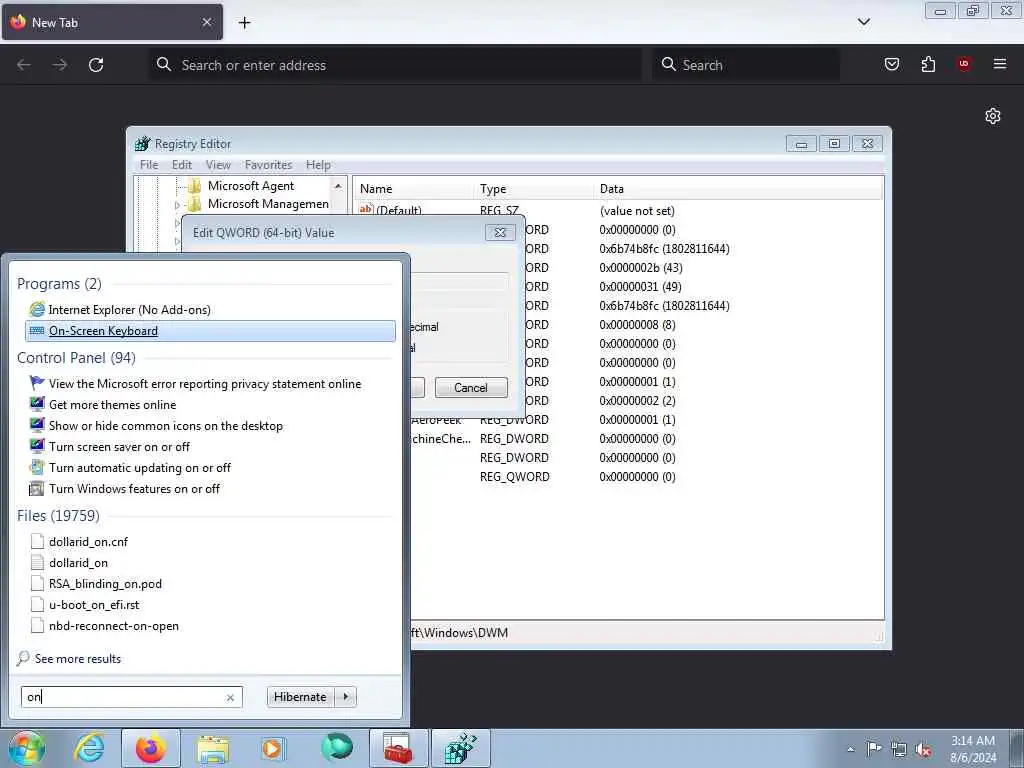Open clock showing 3:14 AM
Image resolution: width=1024 pixels, height=768 pixels.
point(973,748)
